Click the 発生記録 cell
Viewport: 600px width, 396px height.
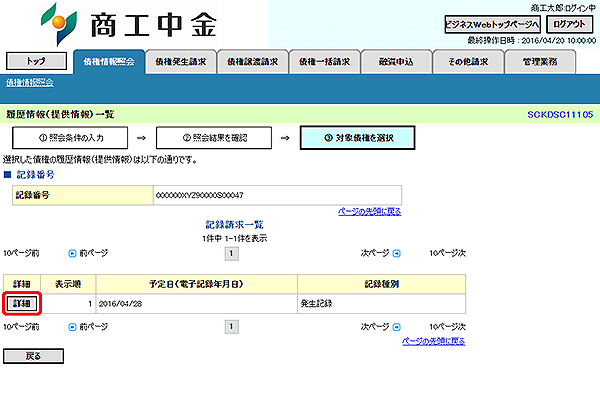[x=382, y=304]
